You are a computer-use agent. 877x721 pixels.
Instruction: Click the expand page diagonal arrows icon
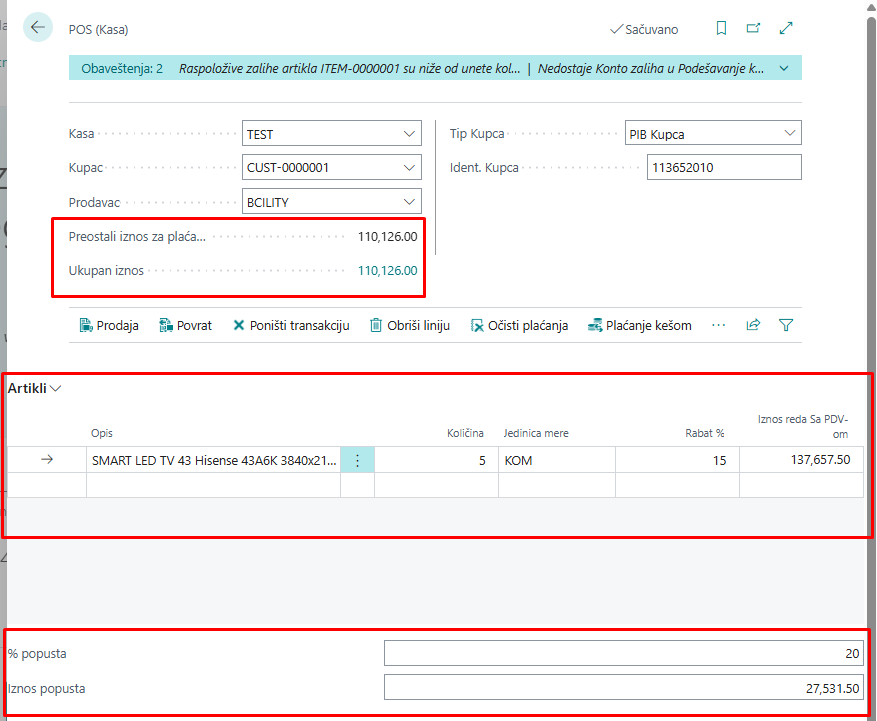[786, 29]
